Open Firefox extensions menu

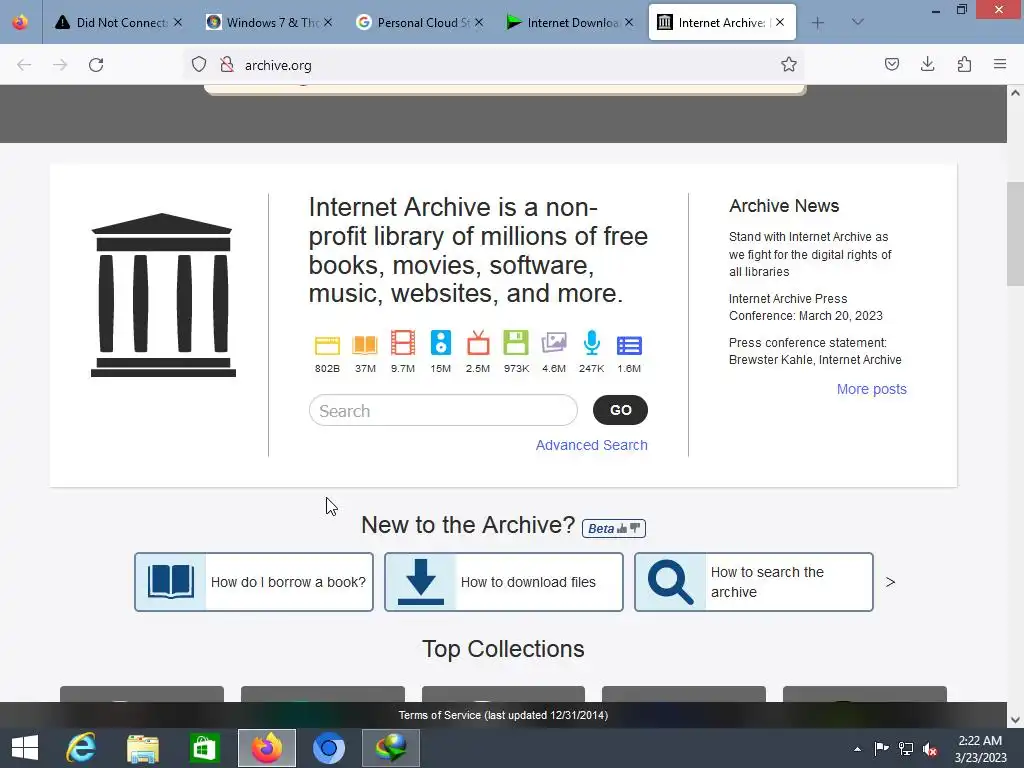[964, 65]
